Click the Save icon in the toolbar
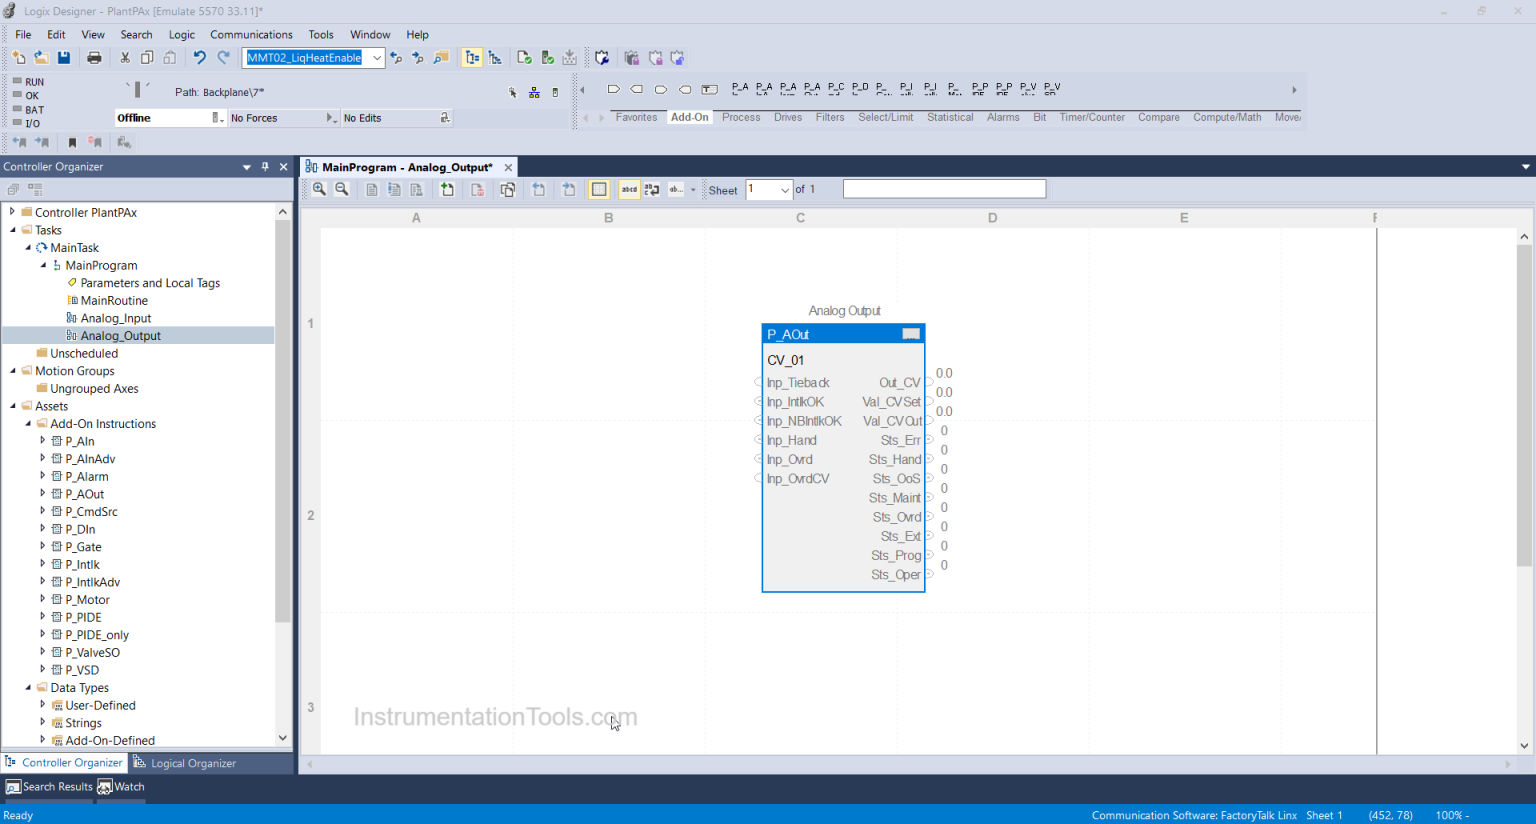Screen dimensions: 1536x824 click(x=64, y=58)
